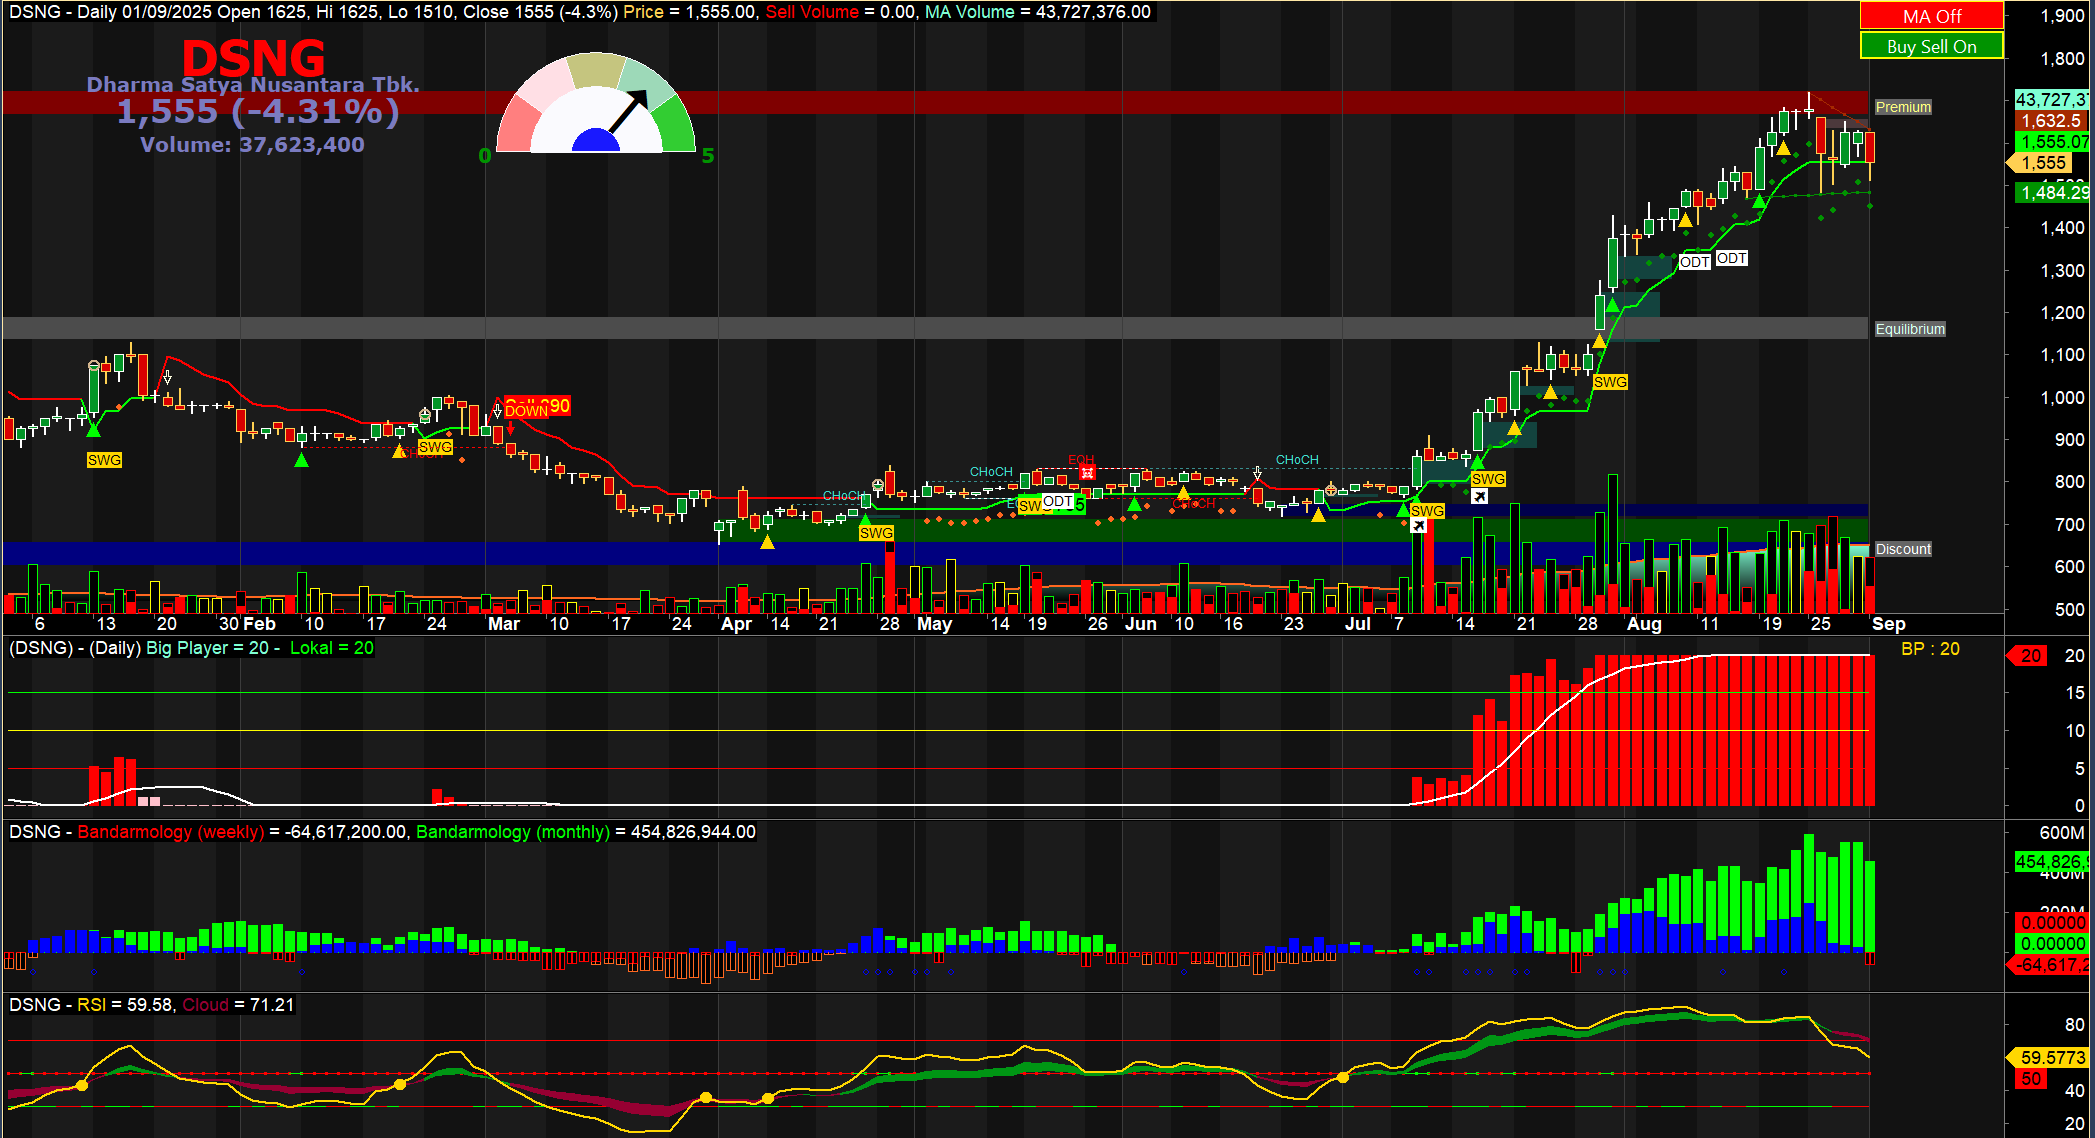Click the Big Player = 20 pane title

(208, 648)
